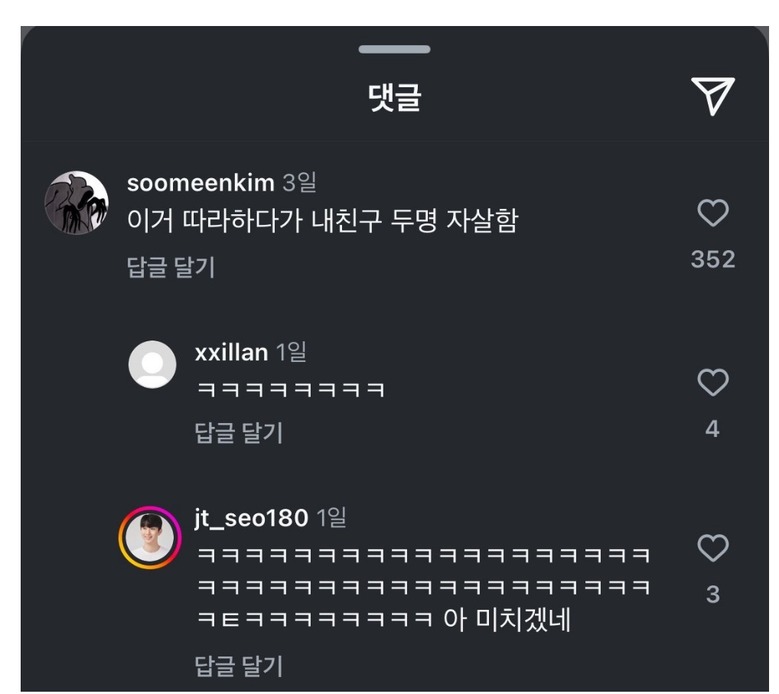The width and height of the screenshot is (779, 694).
Task: Select the jt_seo180 username
Action: tap(251, 518)
